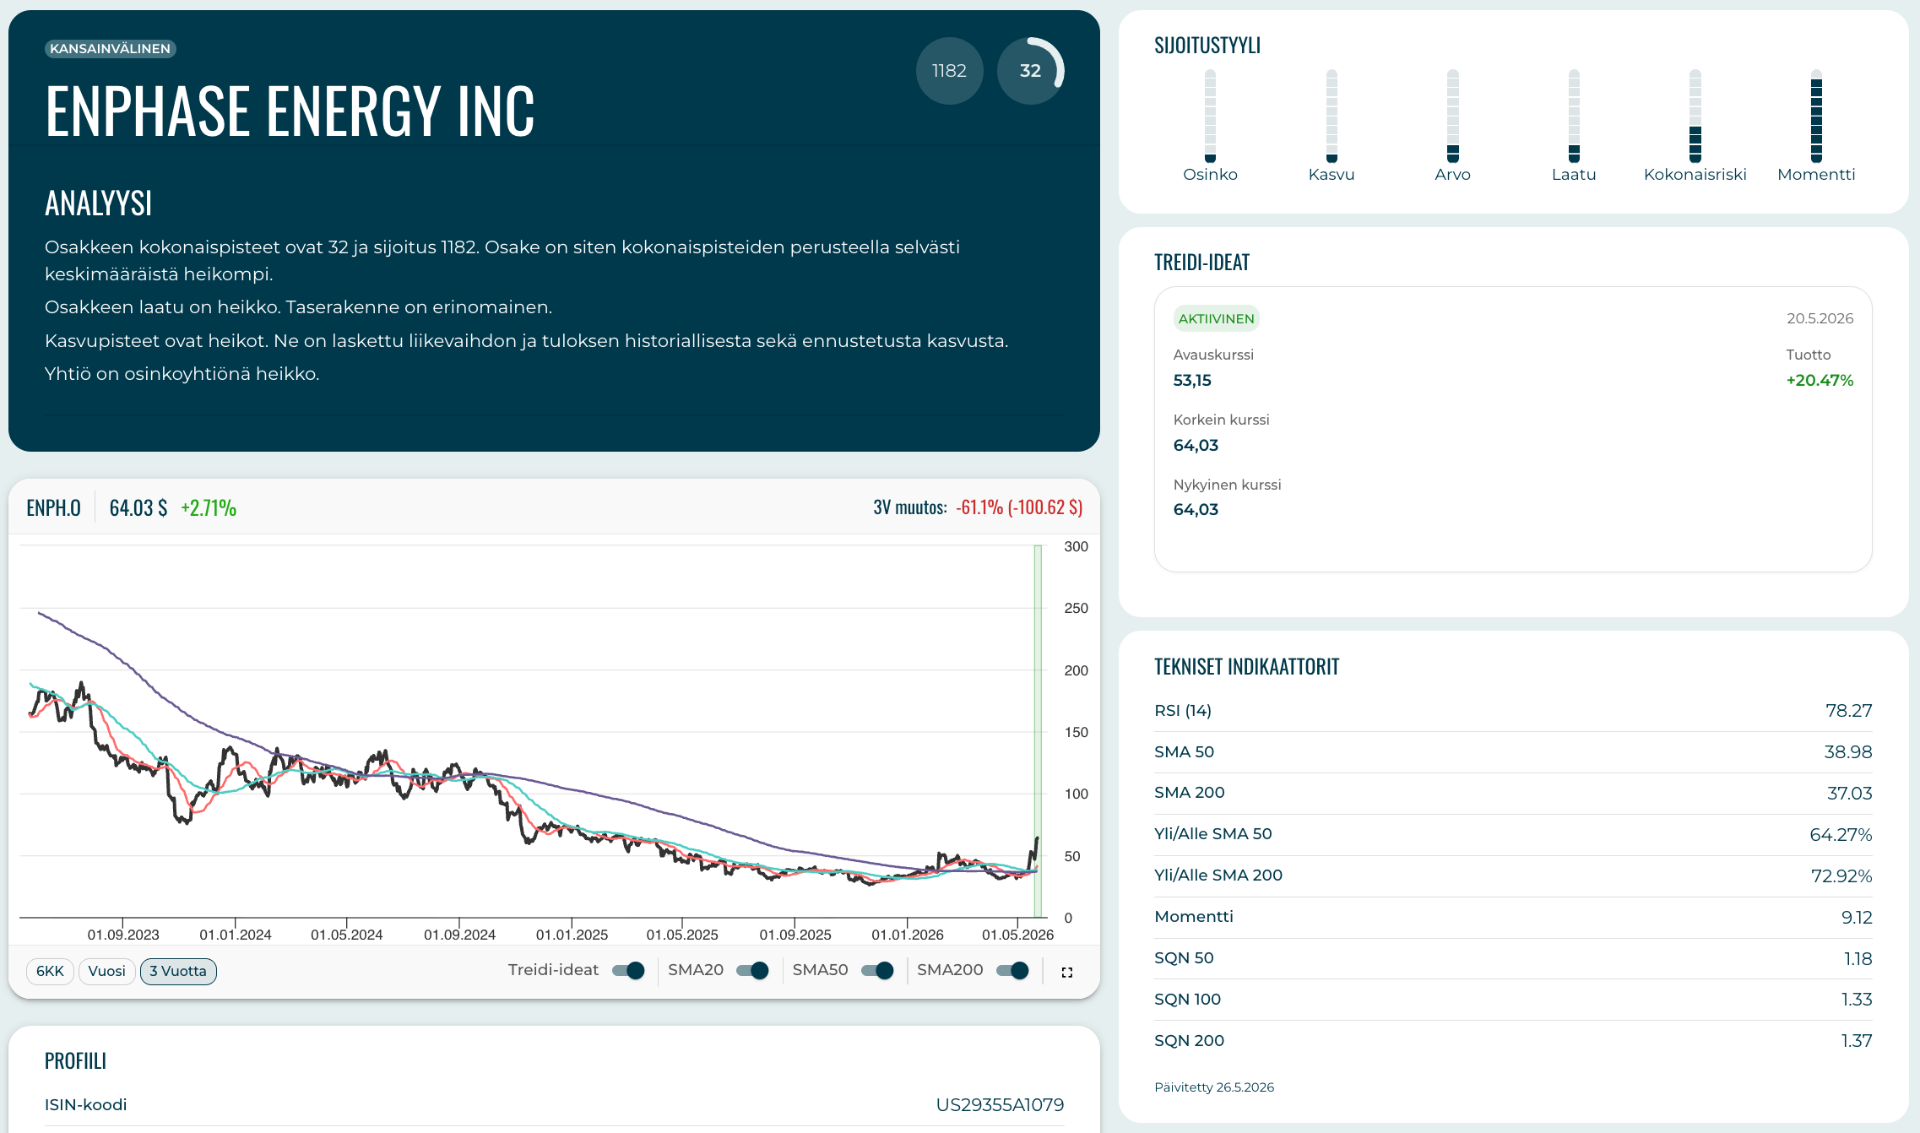Switch chart to the Vuosi period
This screenshot has width=1920, height=1133.
pyautogui.click(x=107, y=971)
